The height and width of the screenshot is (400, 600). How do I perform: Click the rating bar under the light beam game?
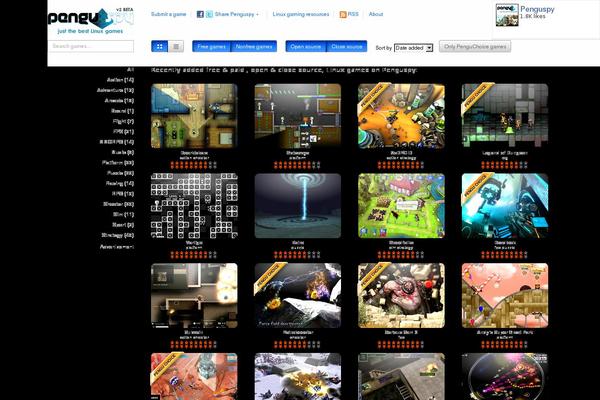coord(297,255)
